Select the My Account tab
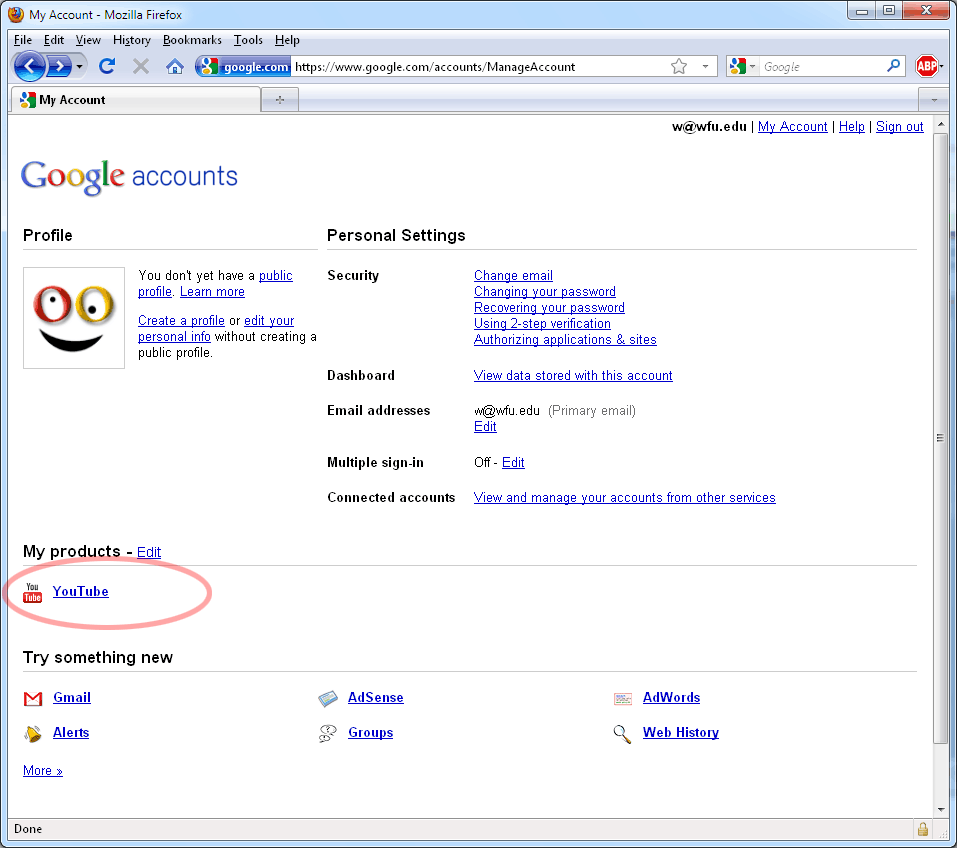Image resolution: width=957 pixels, height=848 pixels. (x=135, y=100)
